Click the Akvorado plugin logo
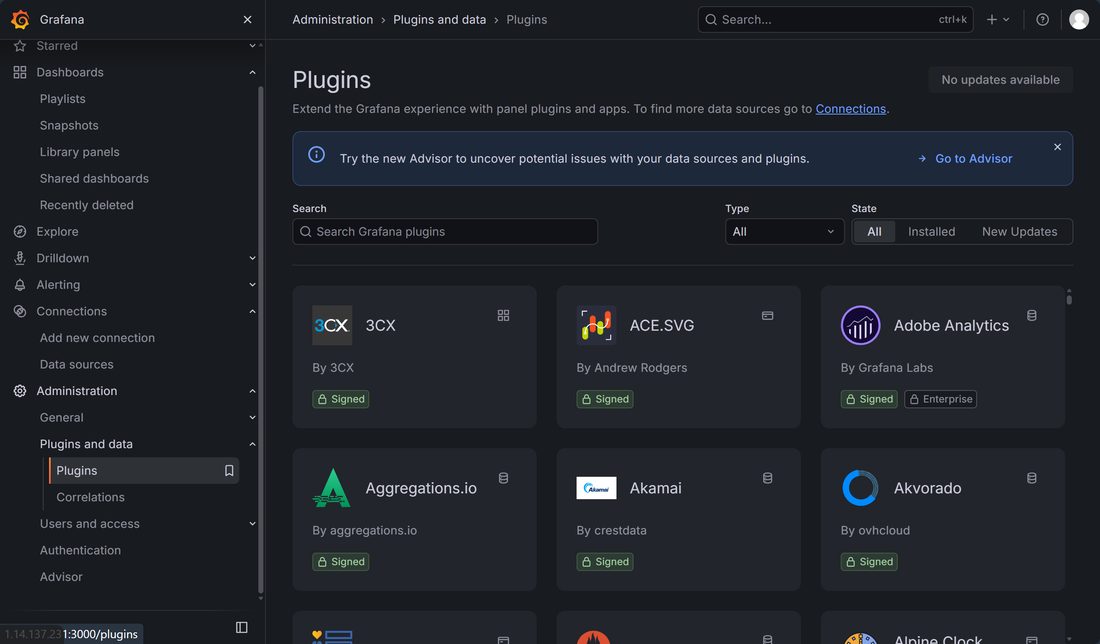 tap(860, 488)
